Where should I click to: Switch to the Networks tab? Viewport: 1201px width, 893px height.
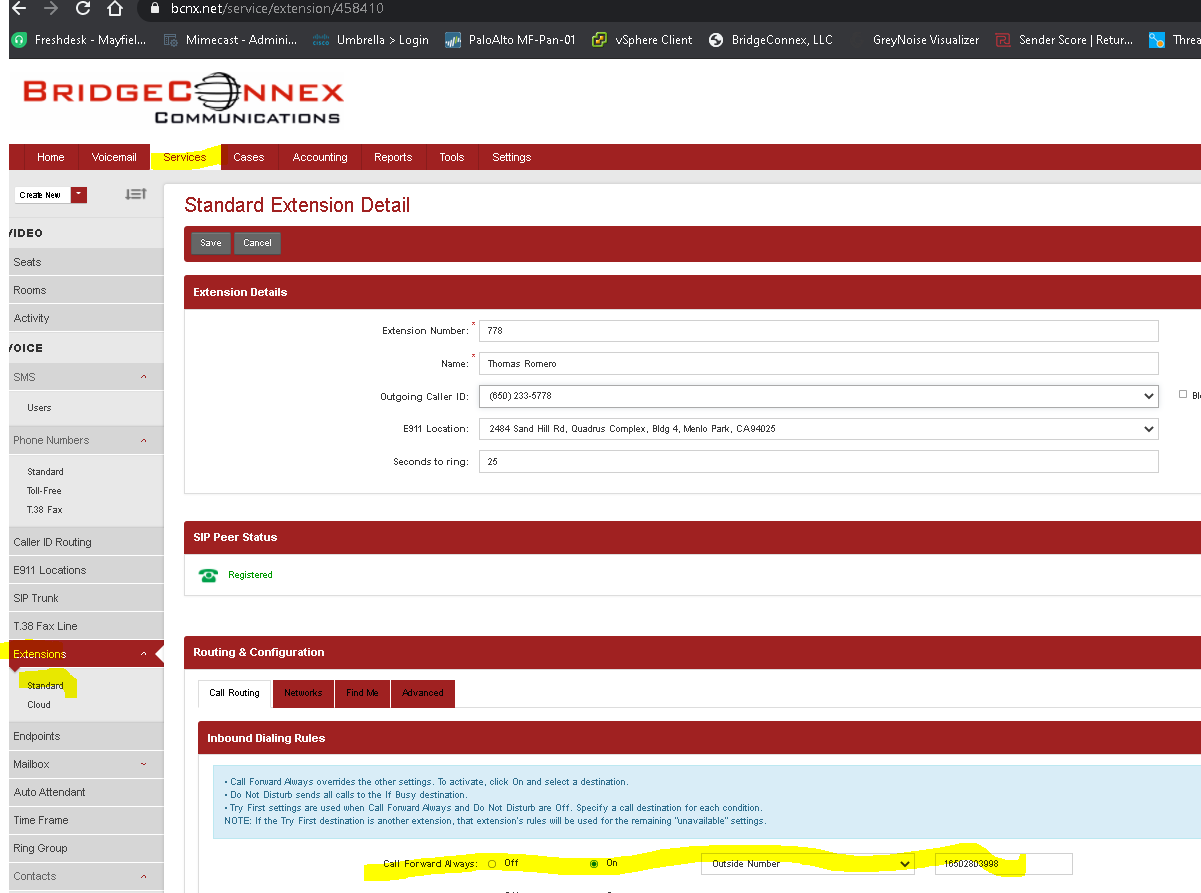pos(303,693)
